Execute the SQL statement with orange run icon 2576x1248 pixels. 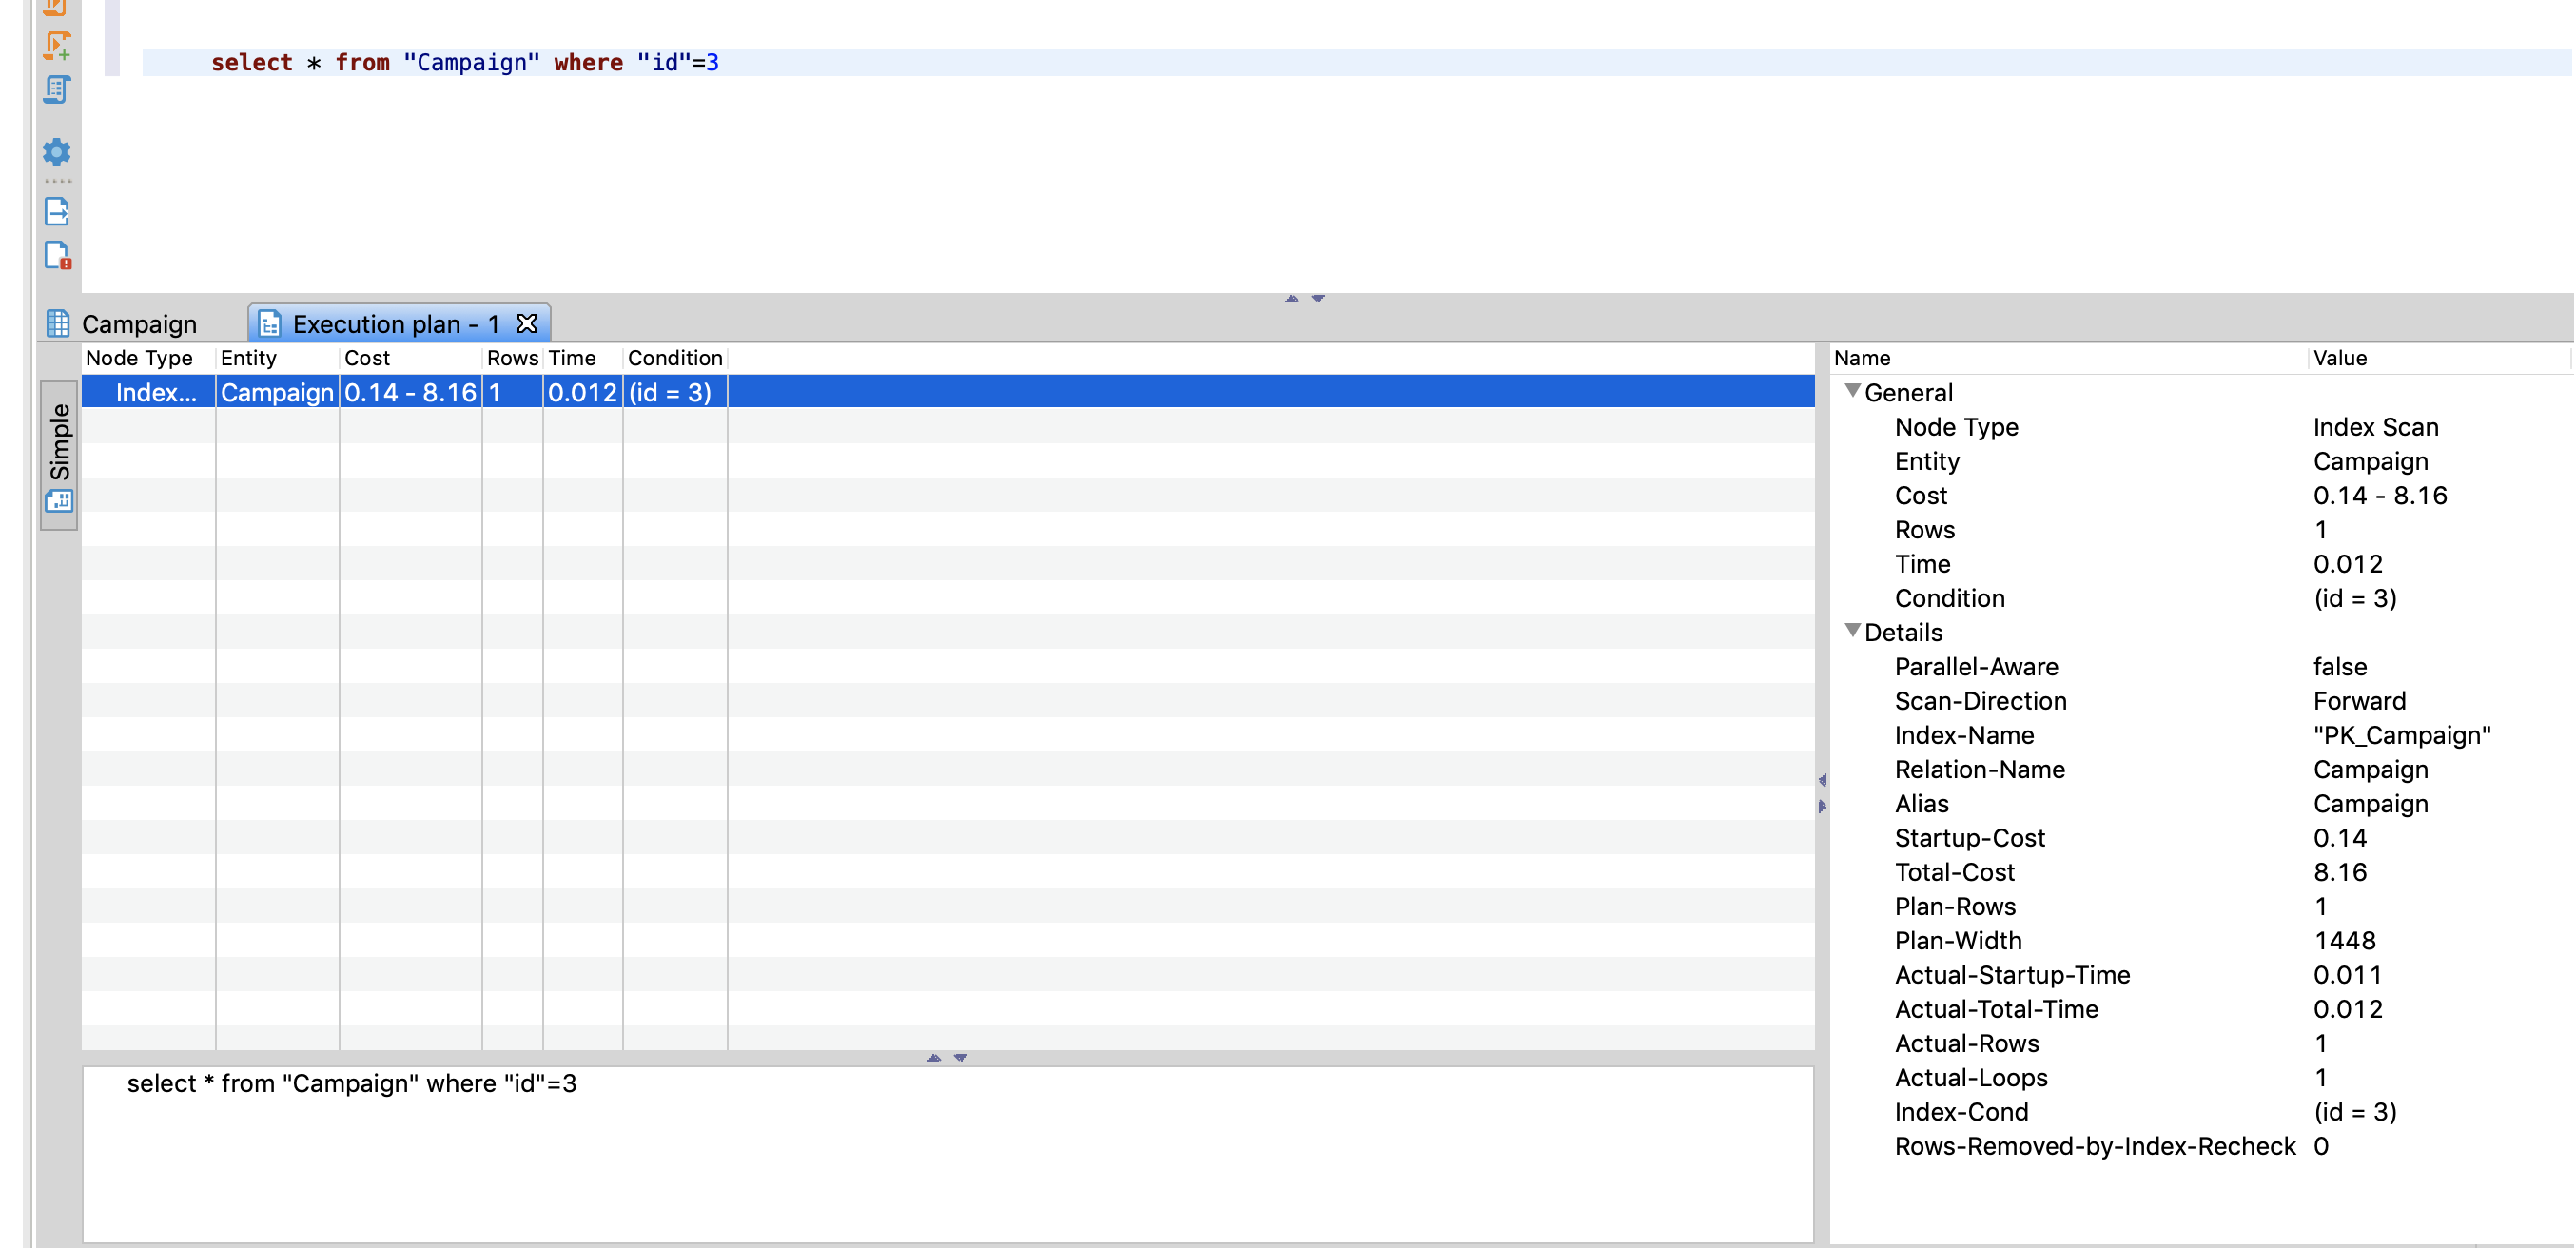(57, 8)
